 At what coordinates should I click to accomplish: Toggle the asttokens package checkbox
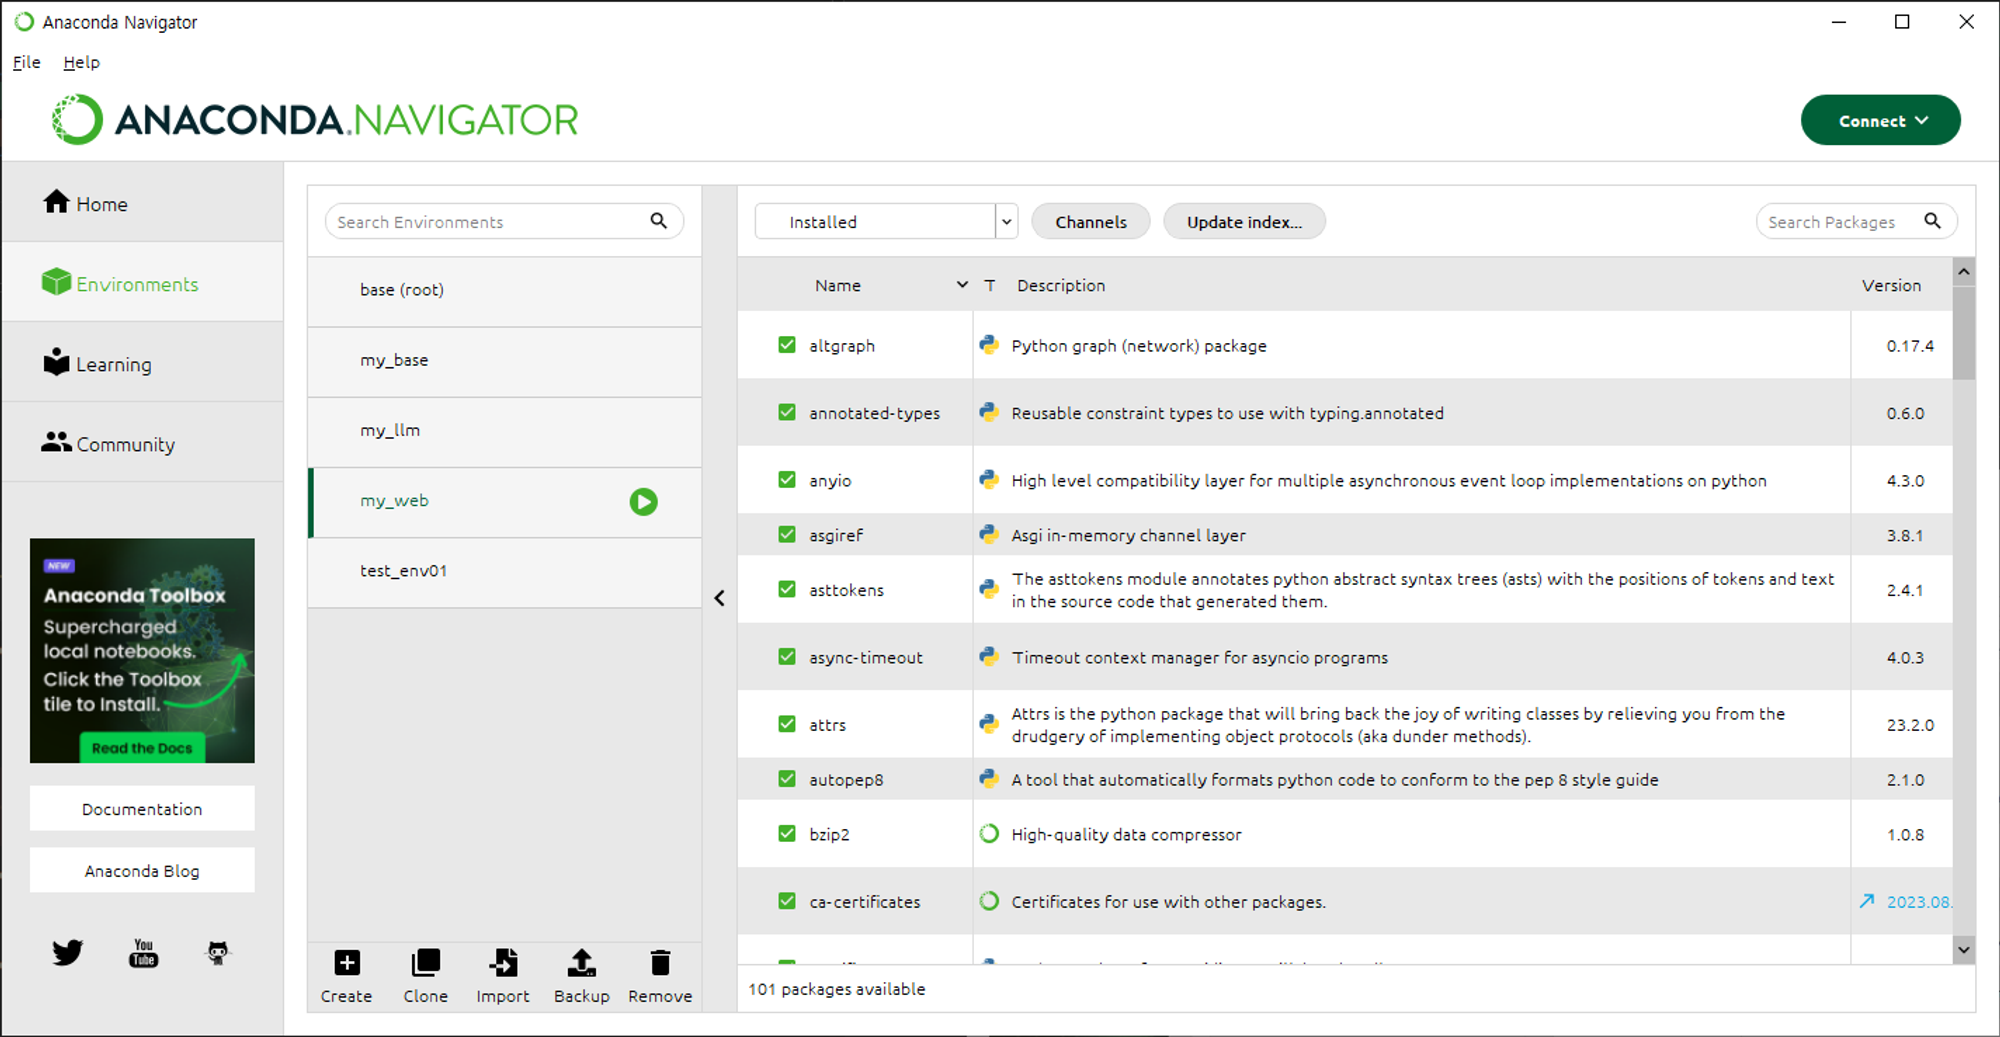pyautogui.click(x=787, y=589)
